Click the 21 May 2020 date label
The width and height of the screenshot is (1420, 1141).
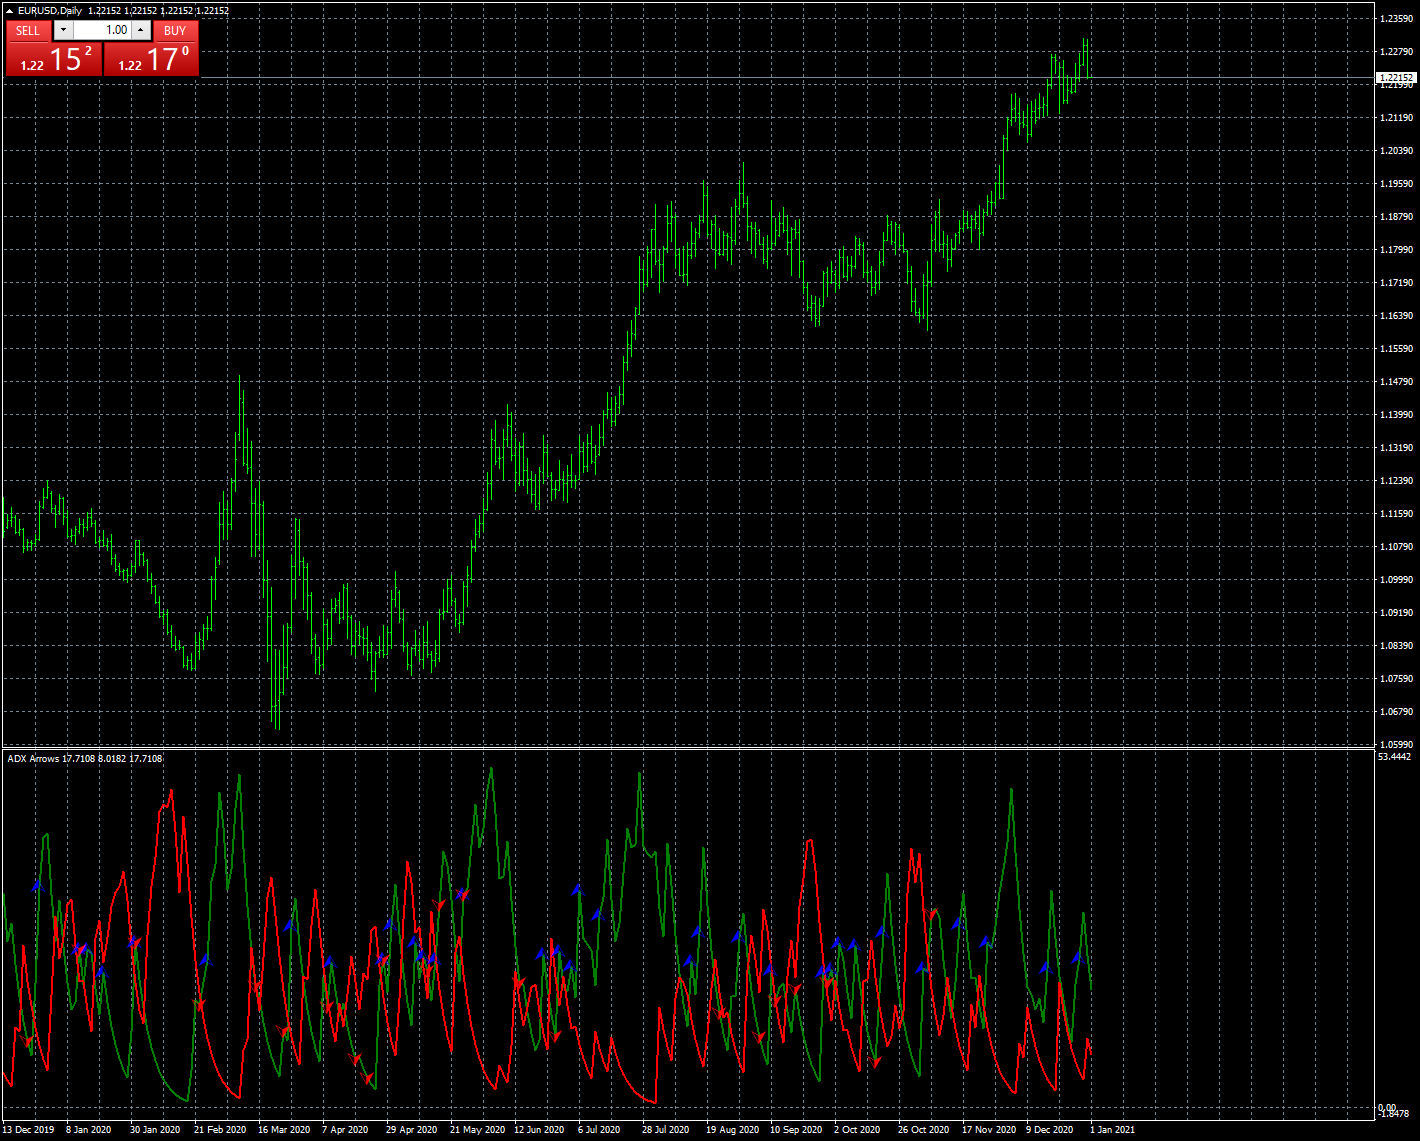[x=478, y=1130]
